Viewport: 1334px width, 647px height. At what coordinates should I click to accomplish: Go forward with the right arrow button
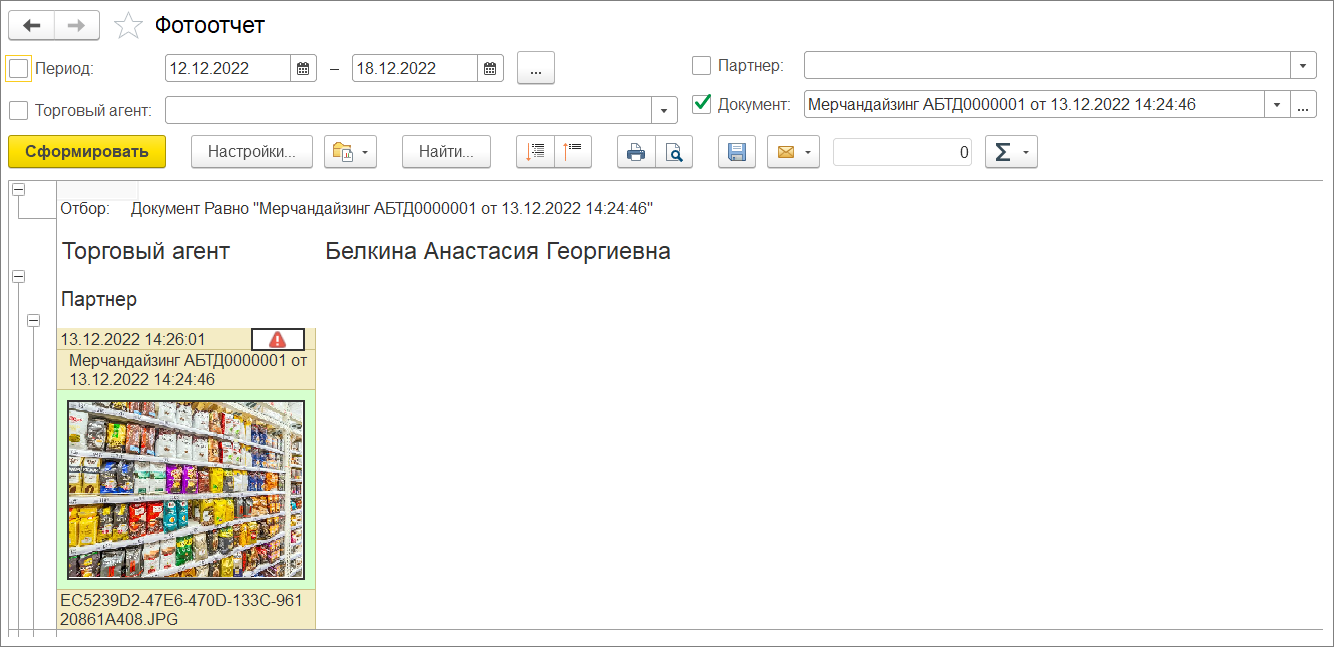(77, 25)
